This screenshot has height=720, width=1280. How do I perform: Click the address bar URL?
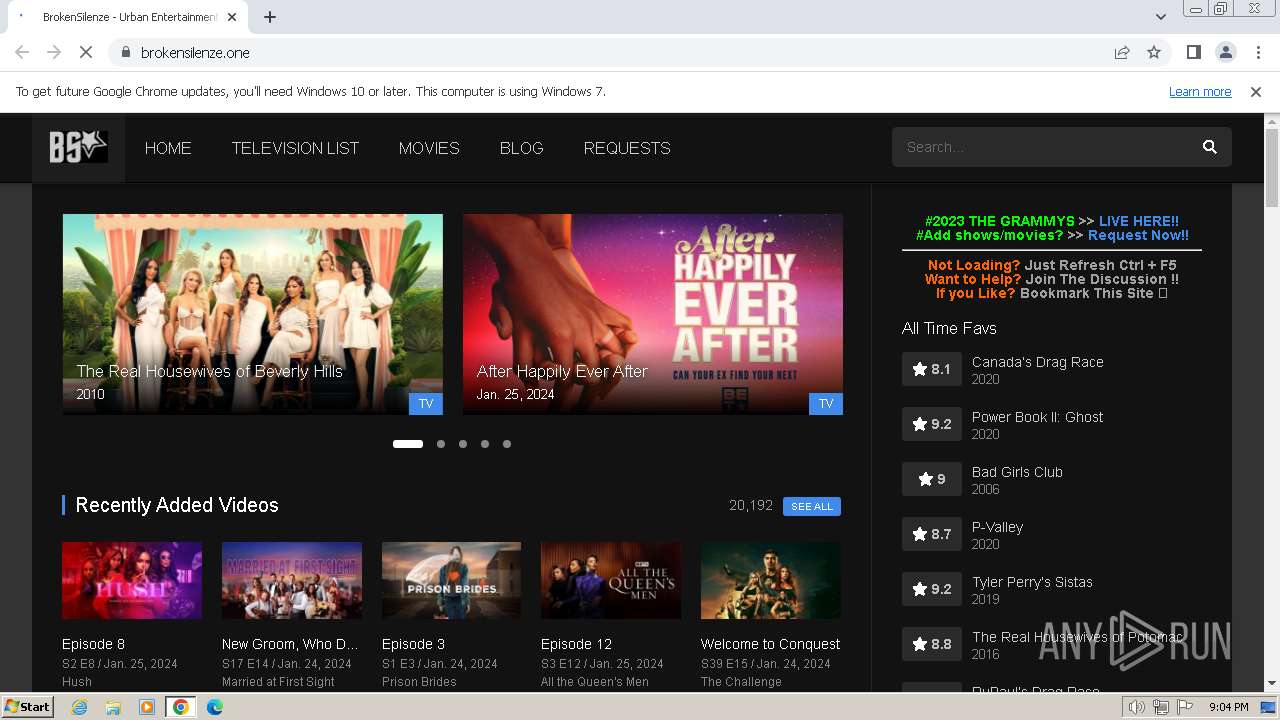click(x=195, y=52)
